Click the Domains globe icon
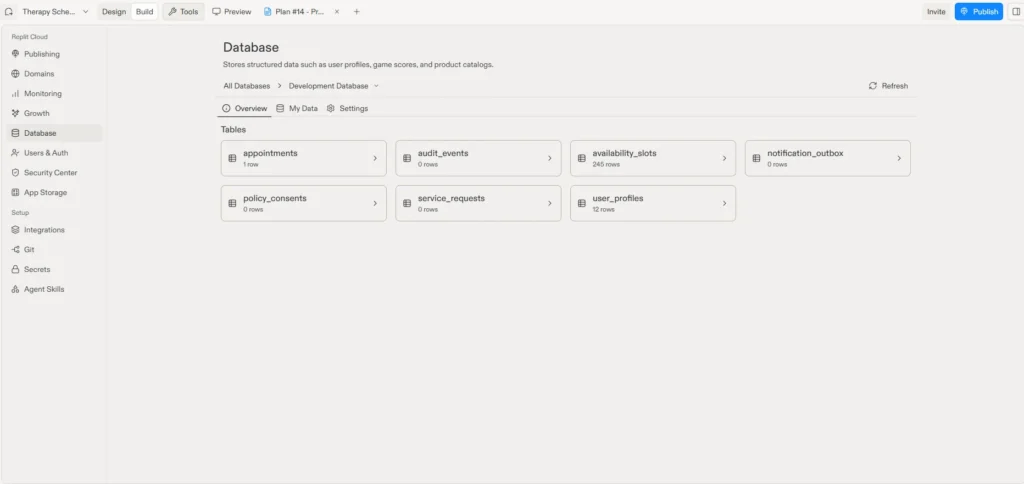 16,74
